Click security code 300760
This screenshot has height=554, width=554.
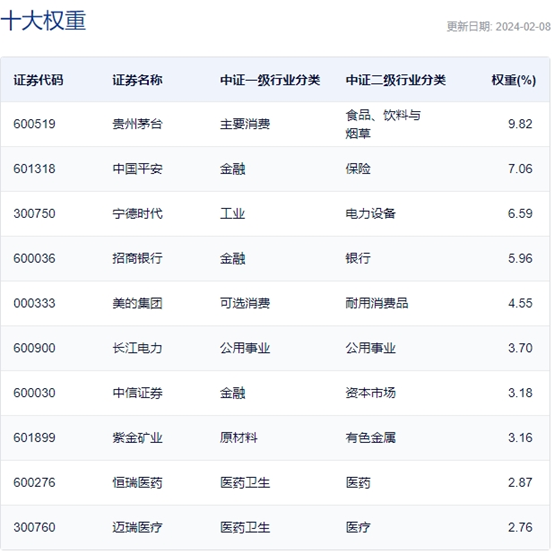(34, 528)
